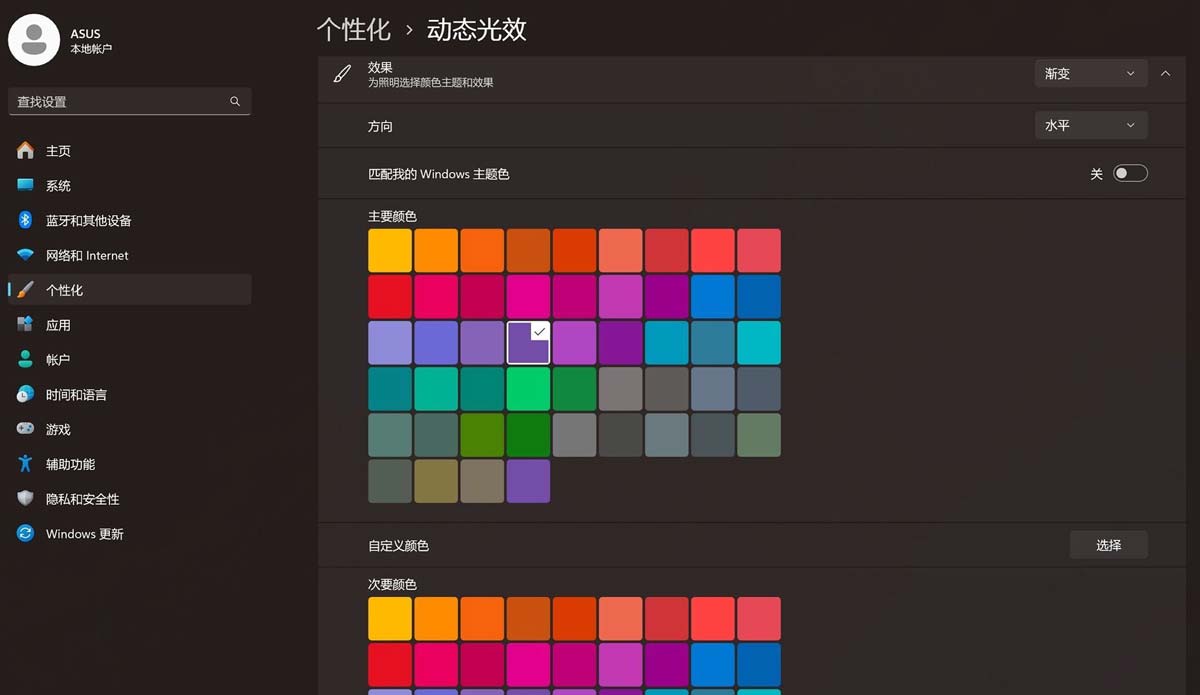
Task: Toggle 匹配我的 Windows 主题色 switch
Action: point(1130,173)
